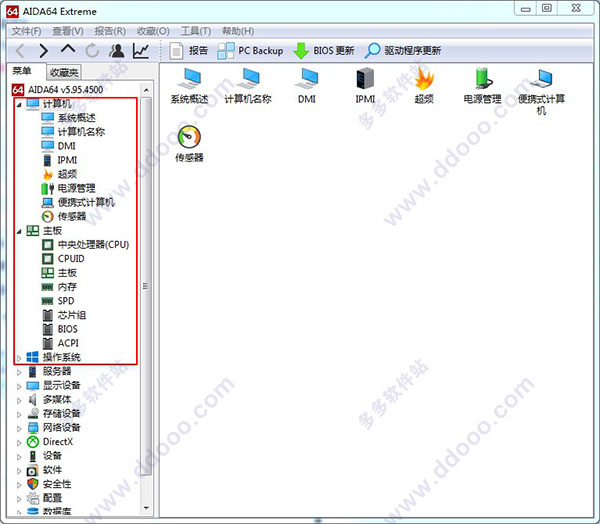Viewport: 600px width, 524px height.
Task: Open the 报告(R) menu
Action: point(110,31)
